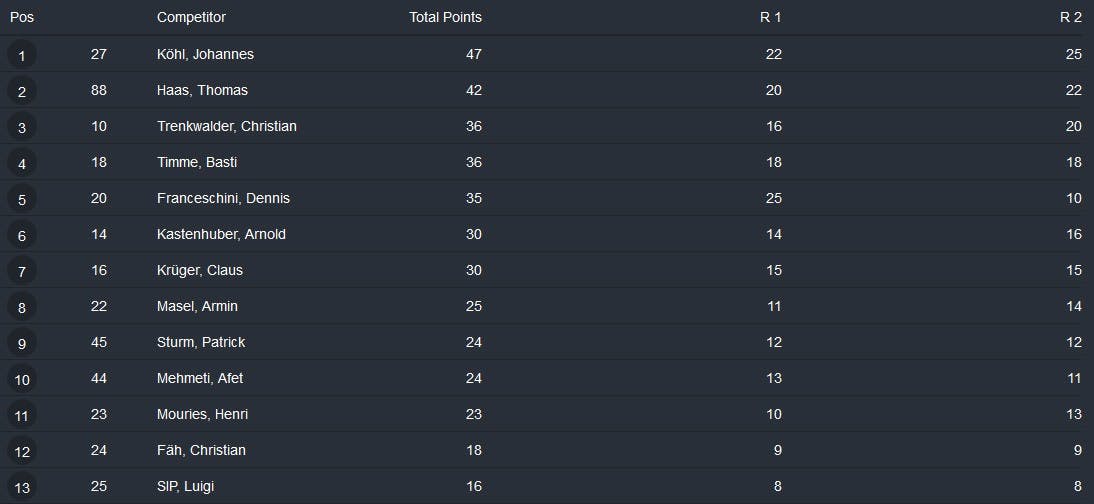Open Trenkwalder, Christian's entry

coord(227,126)
